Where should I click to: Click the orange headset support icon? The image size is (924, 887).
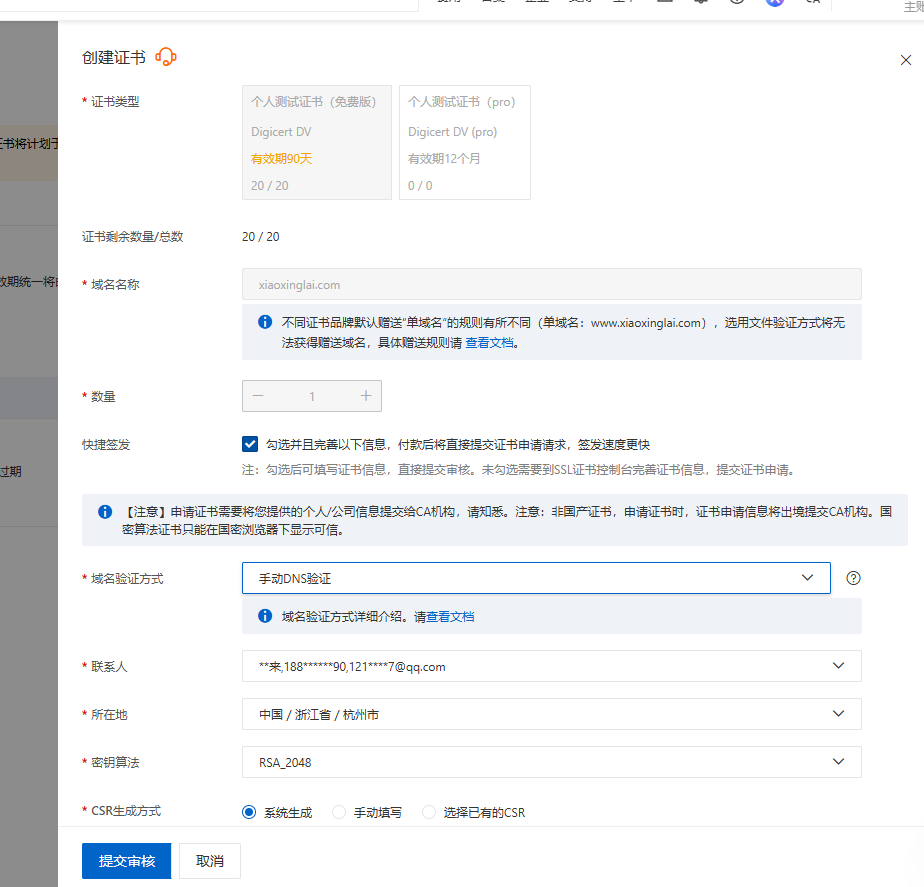(x=166, y=58)
